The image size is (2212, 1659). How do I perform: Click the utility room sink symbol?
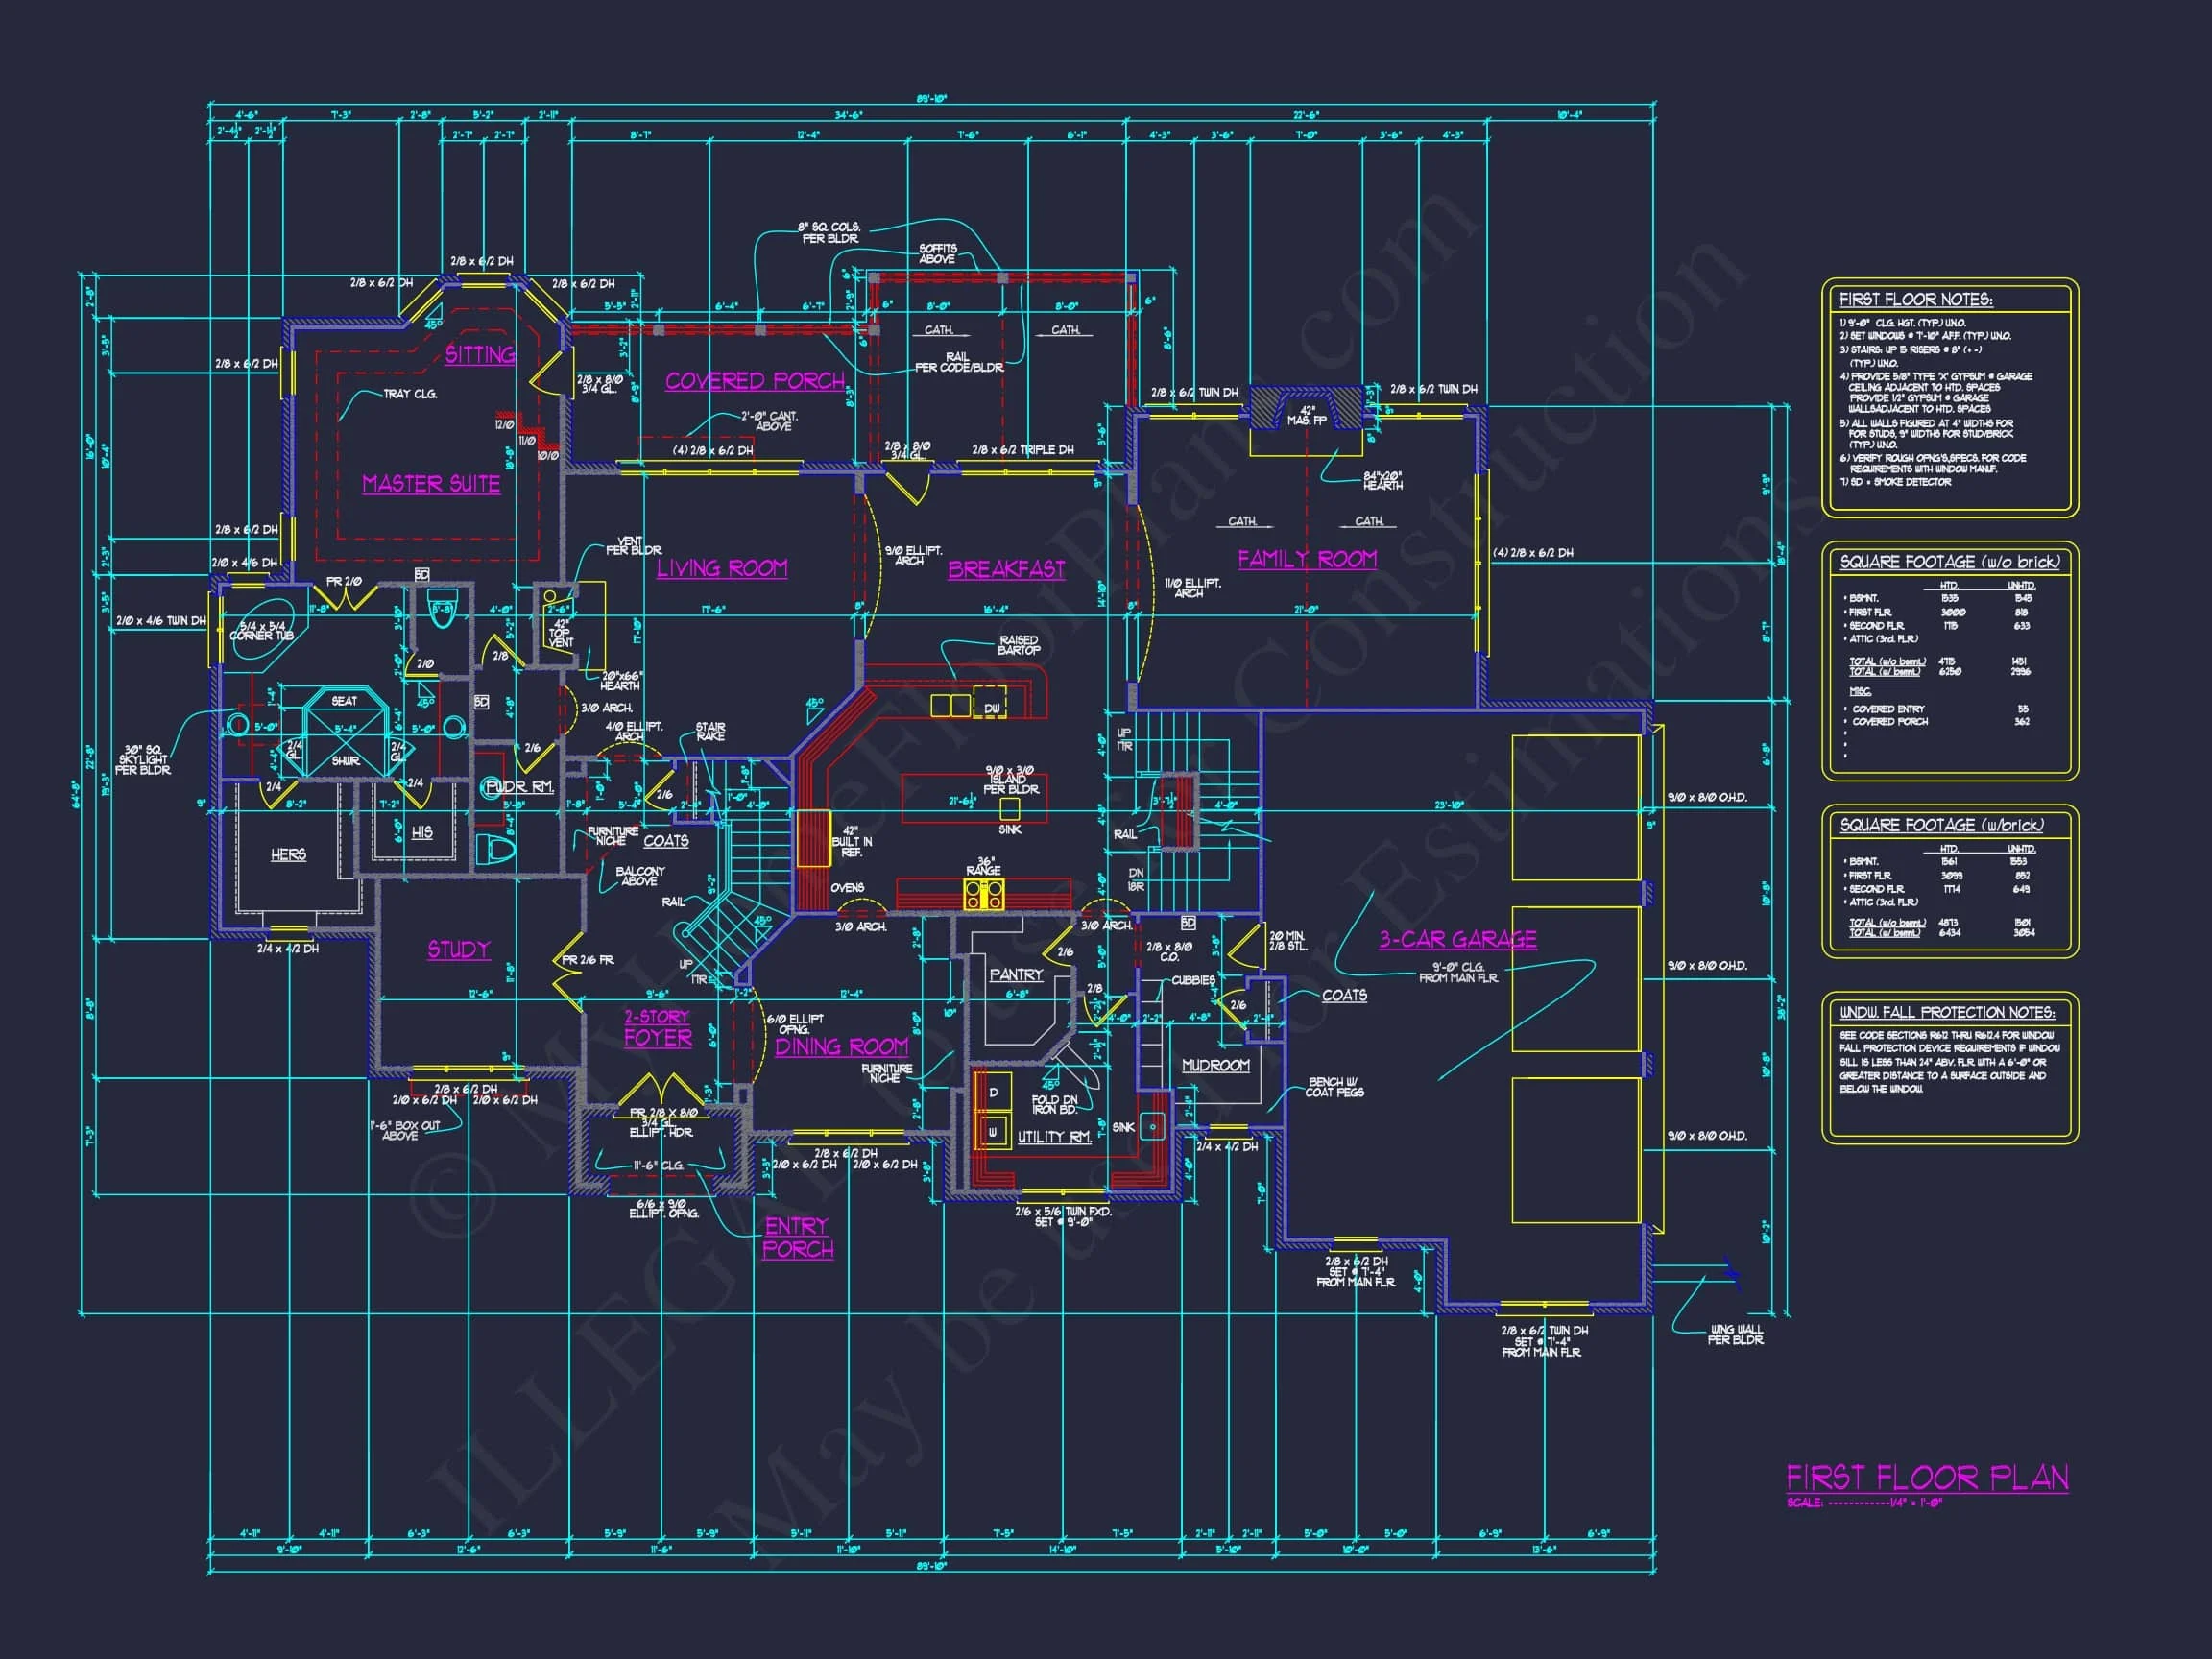(x=1153, y=1127)
